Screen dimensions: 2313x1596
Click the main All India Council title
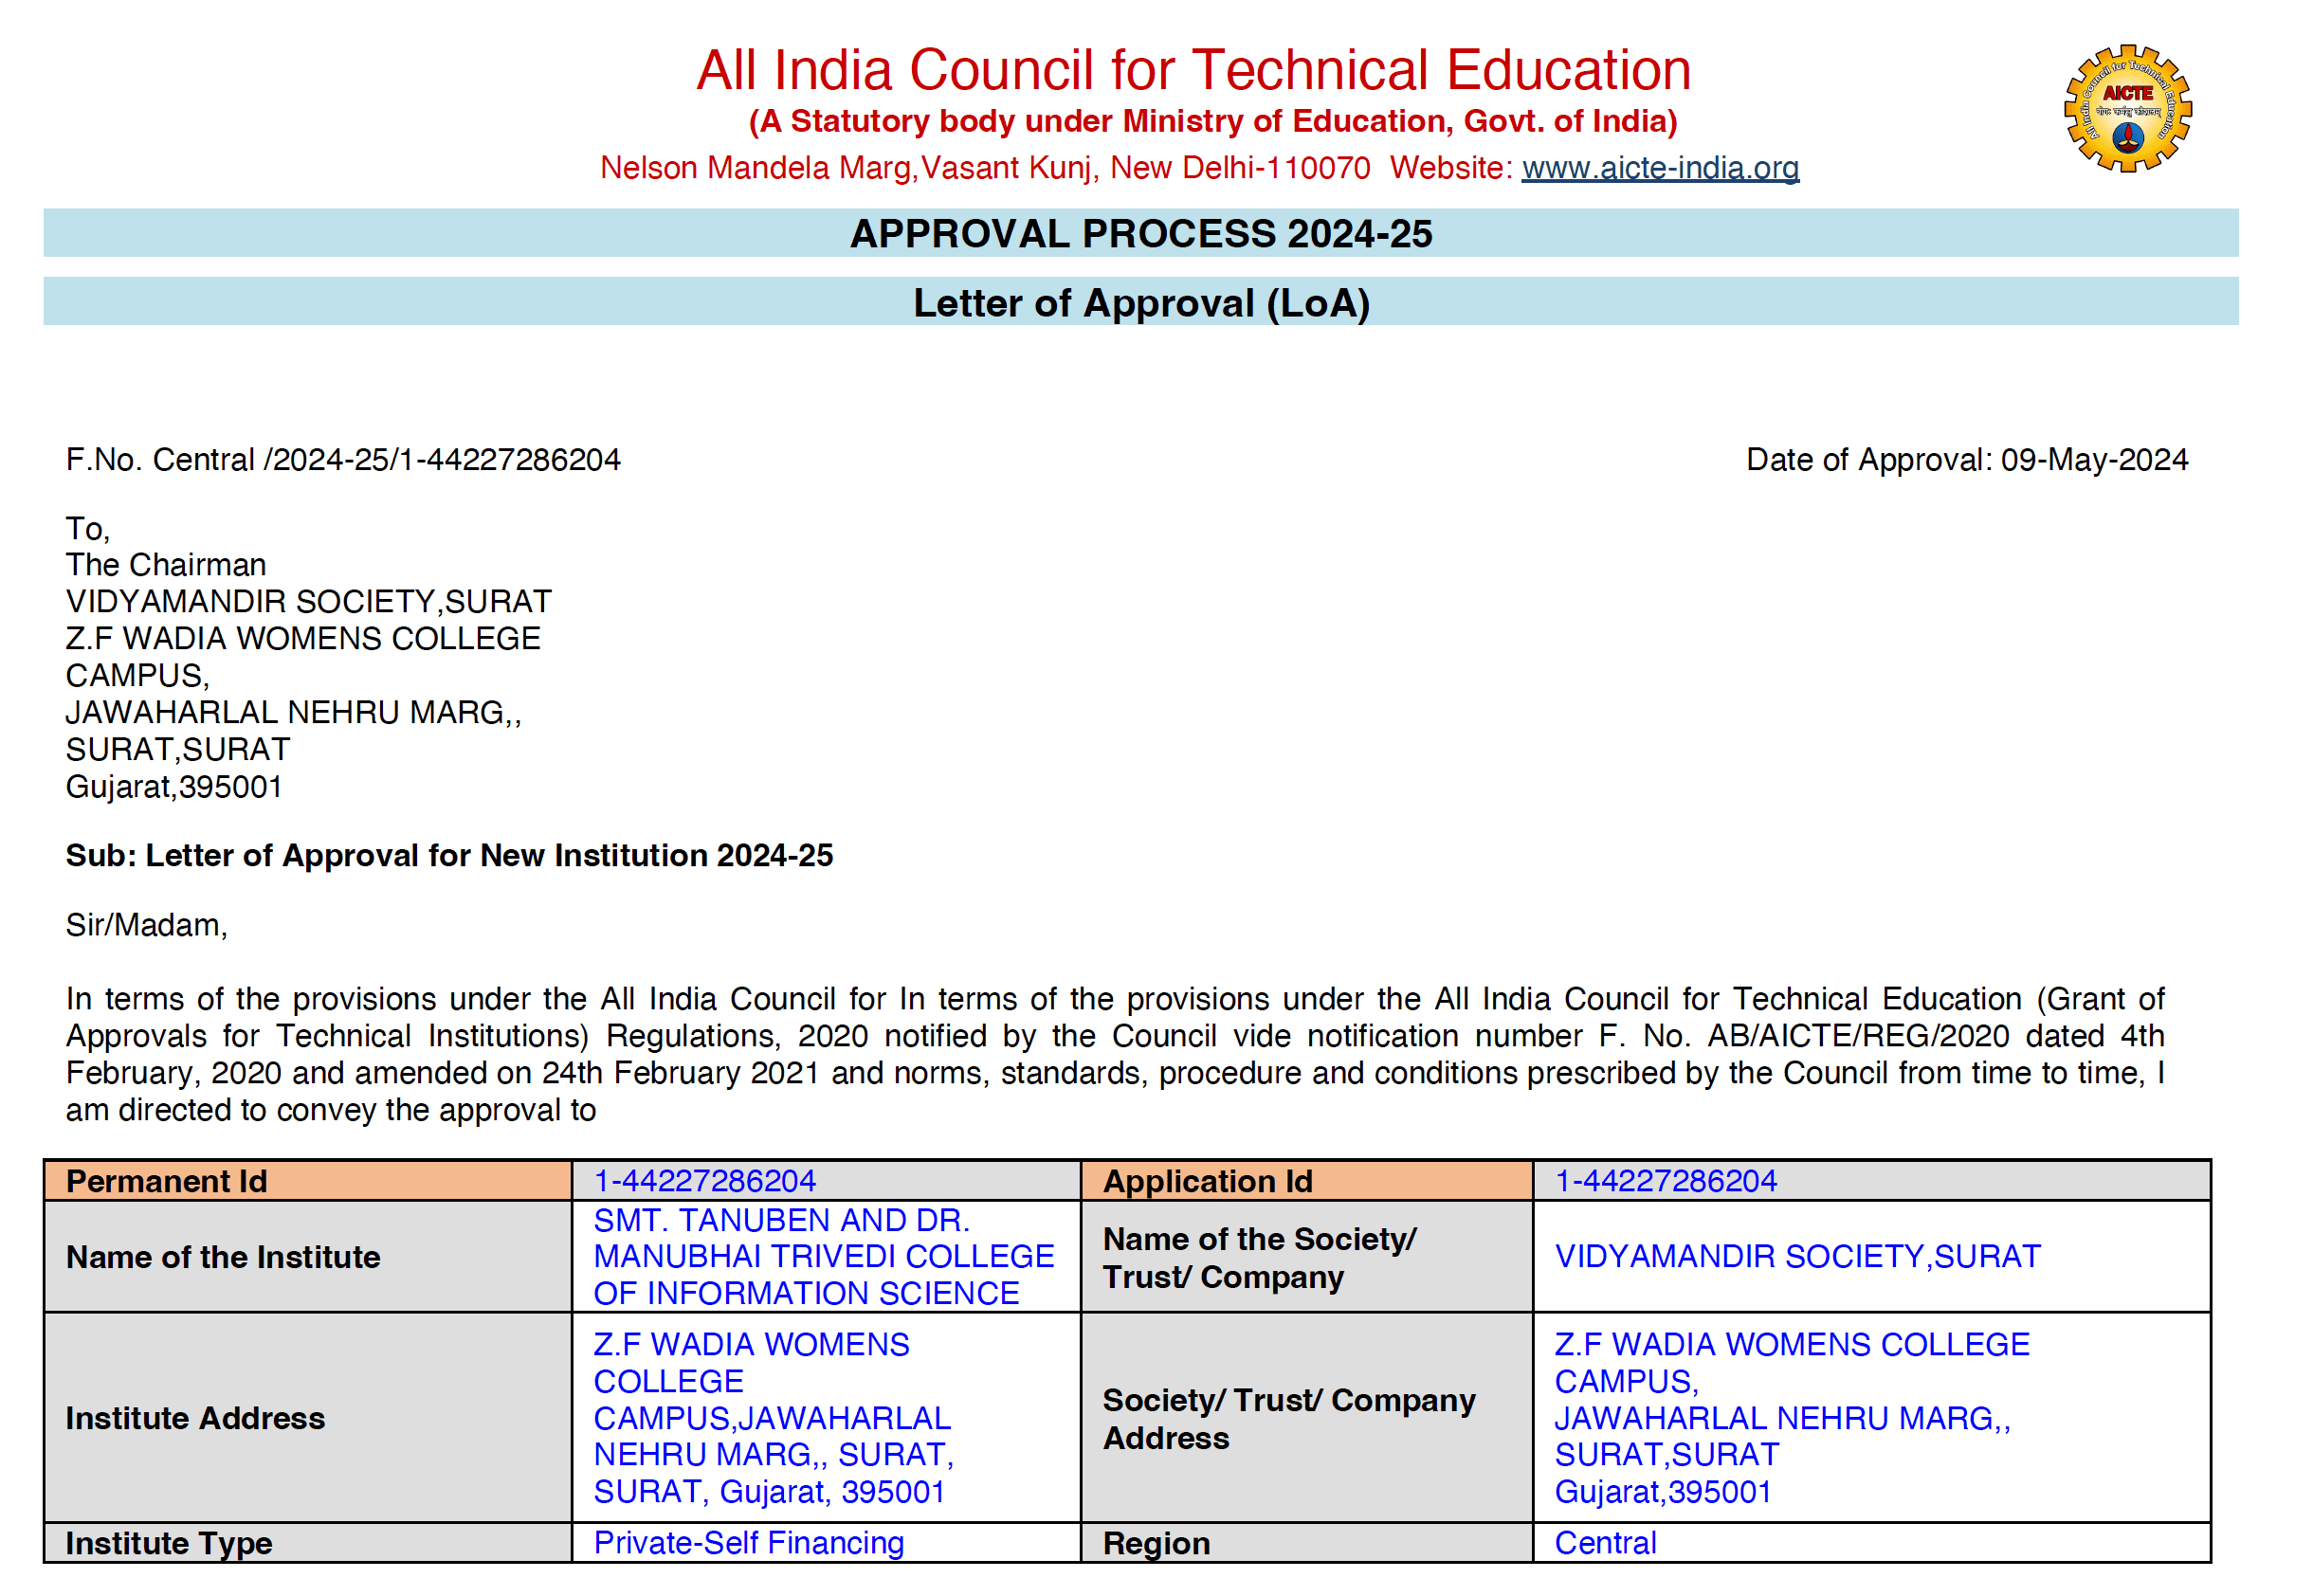[1193, 70]
